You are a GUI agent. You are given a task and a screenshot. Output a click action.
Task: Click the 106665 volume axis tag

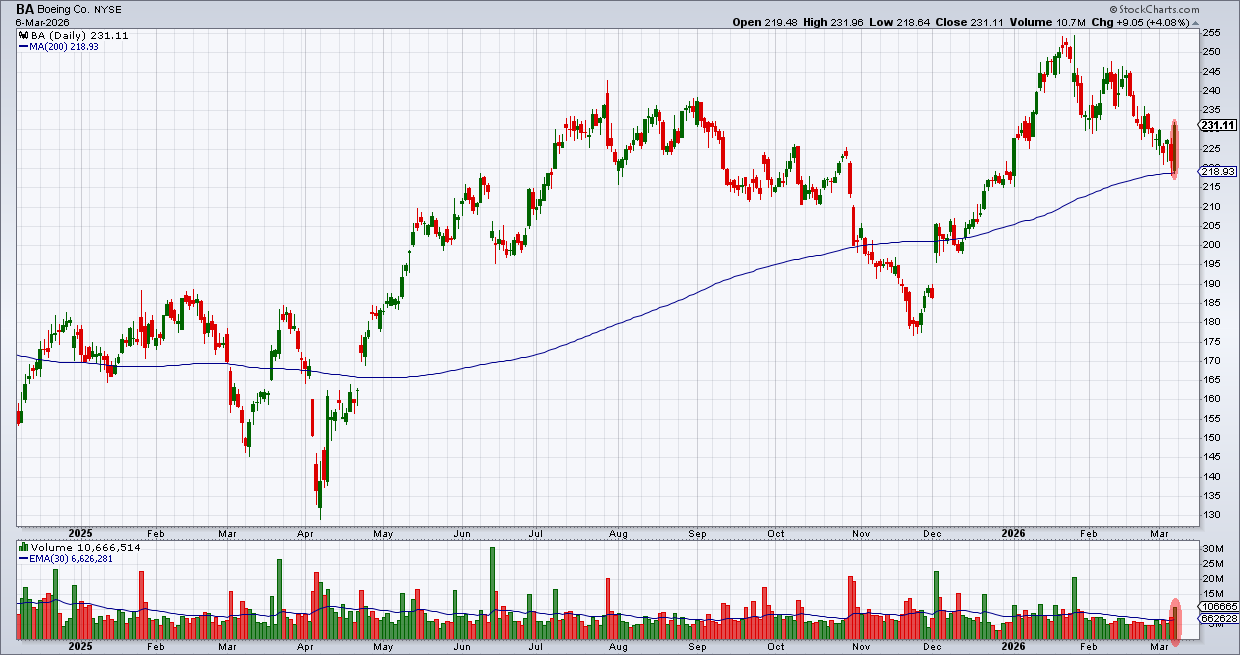pos(1220,607)
